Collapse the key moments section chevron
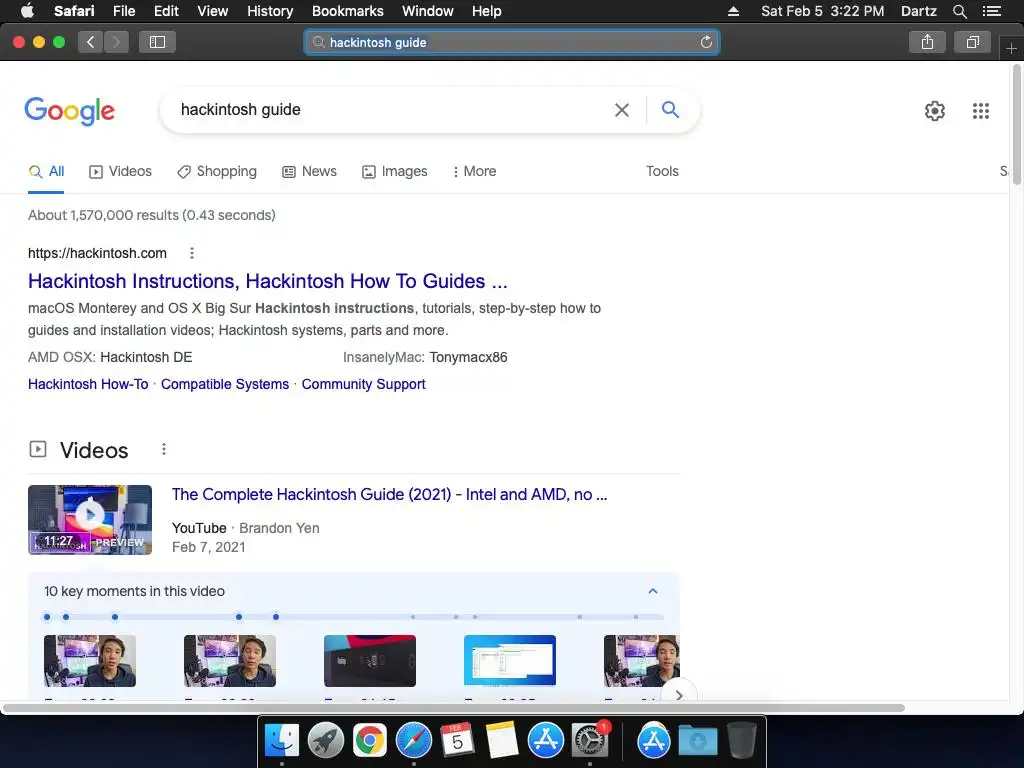 coord(652,591)
